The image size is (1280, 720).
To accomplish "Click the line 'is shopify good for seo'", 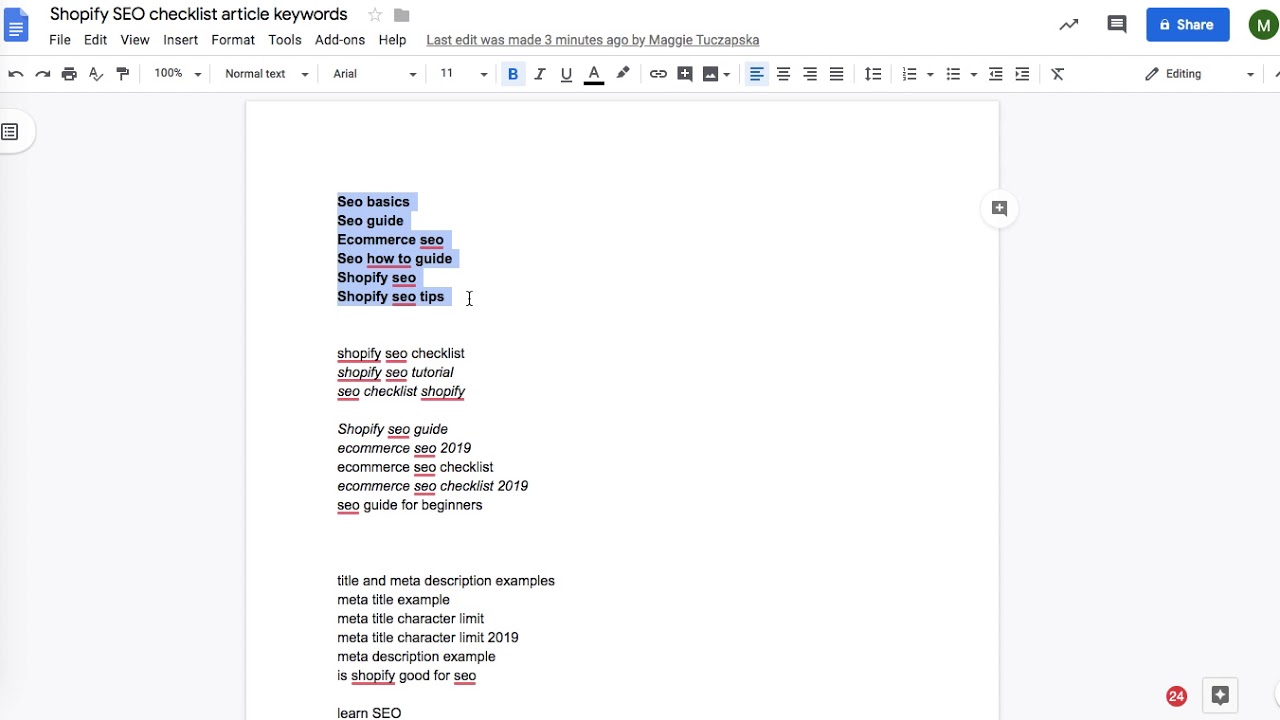I will point(406,676).
